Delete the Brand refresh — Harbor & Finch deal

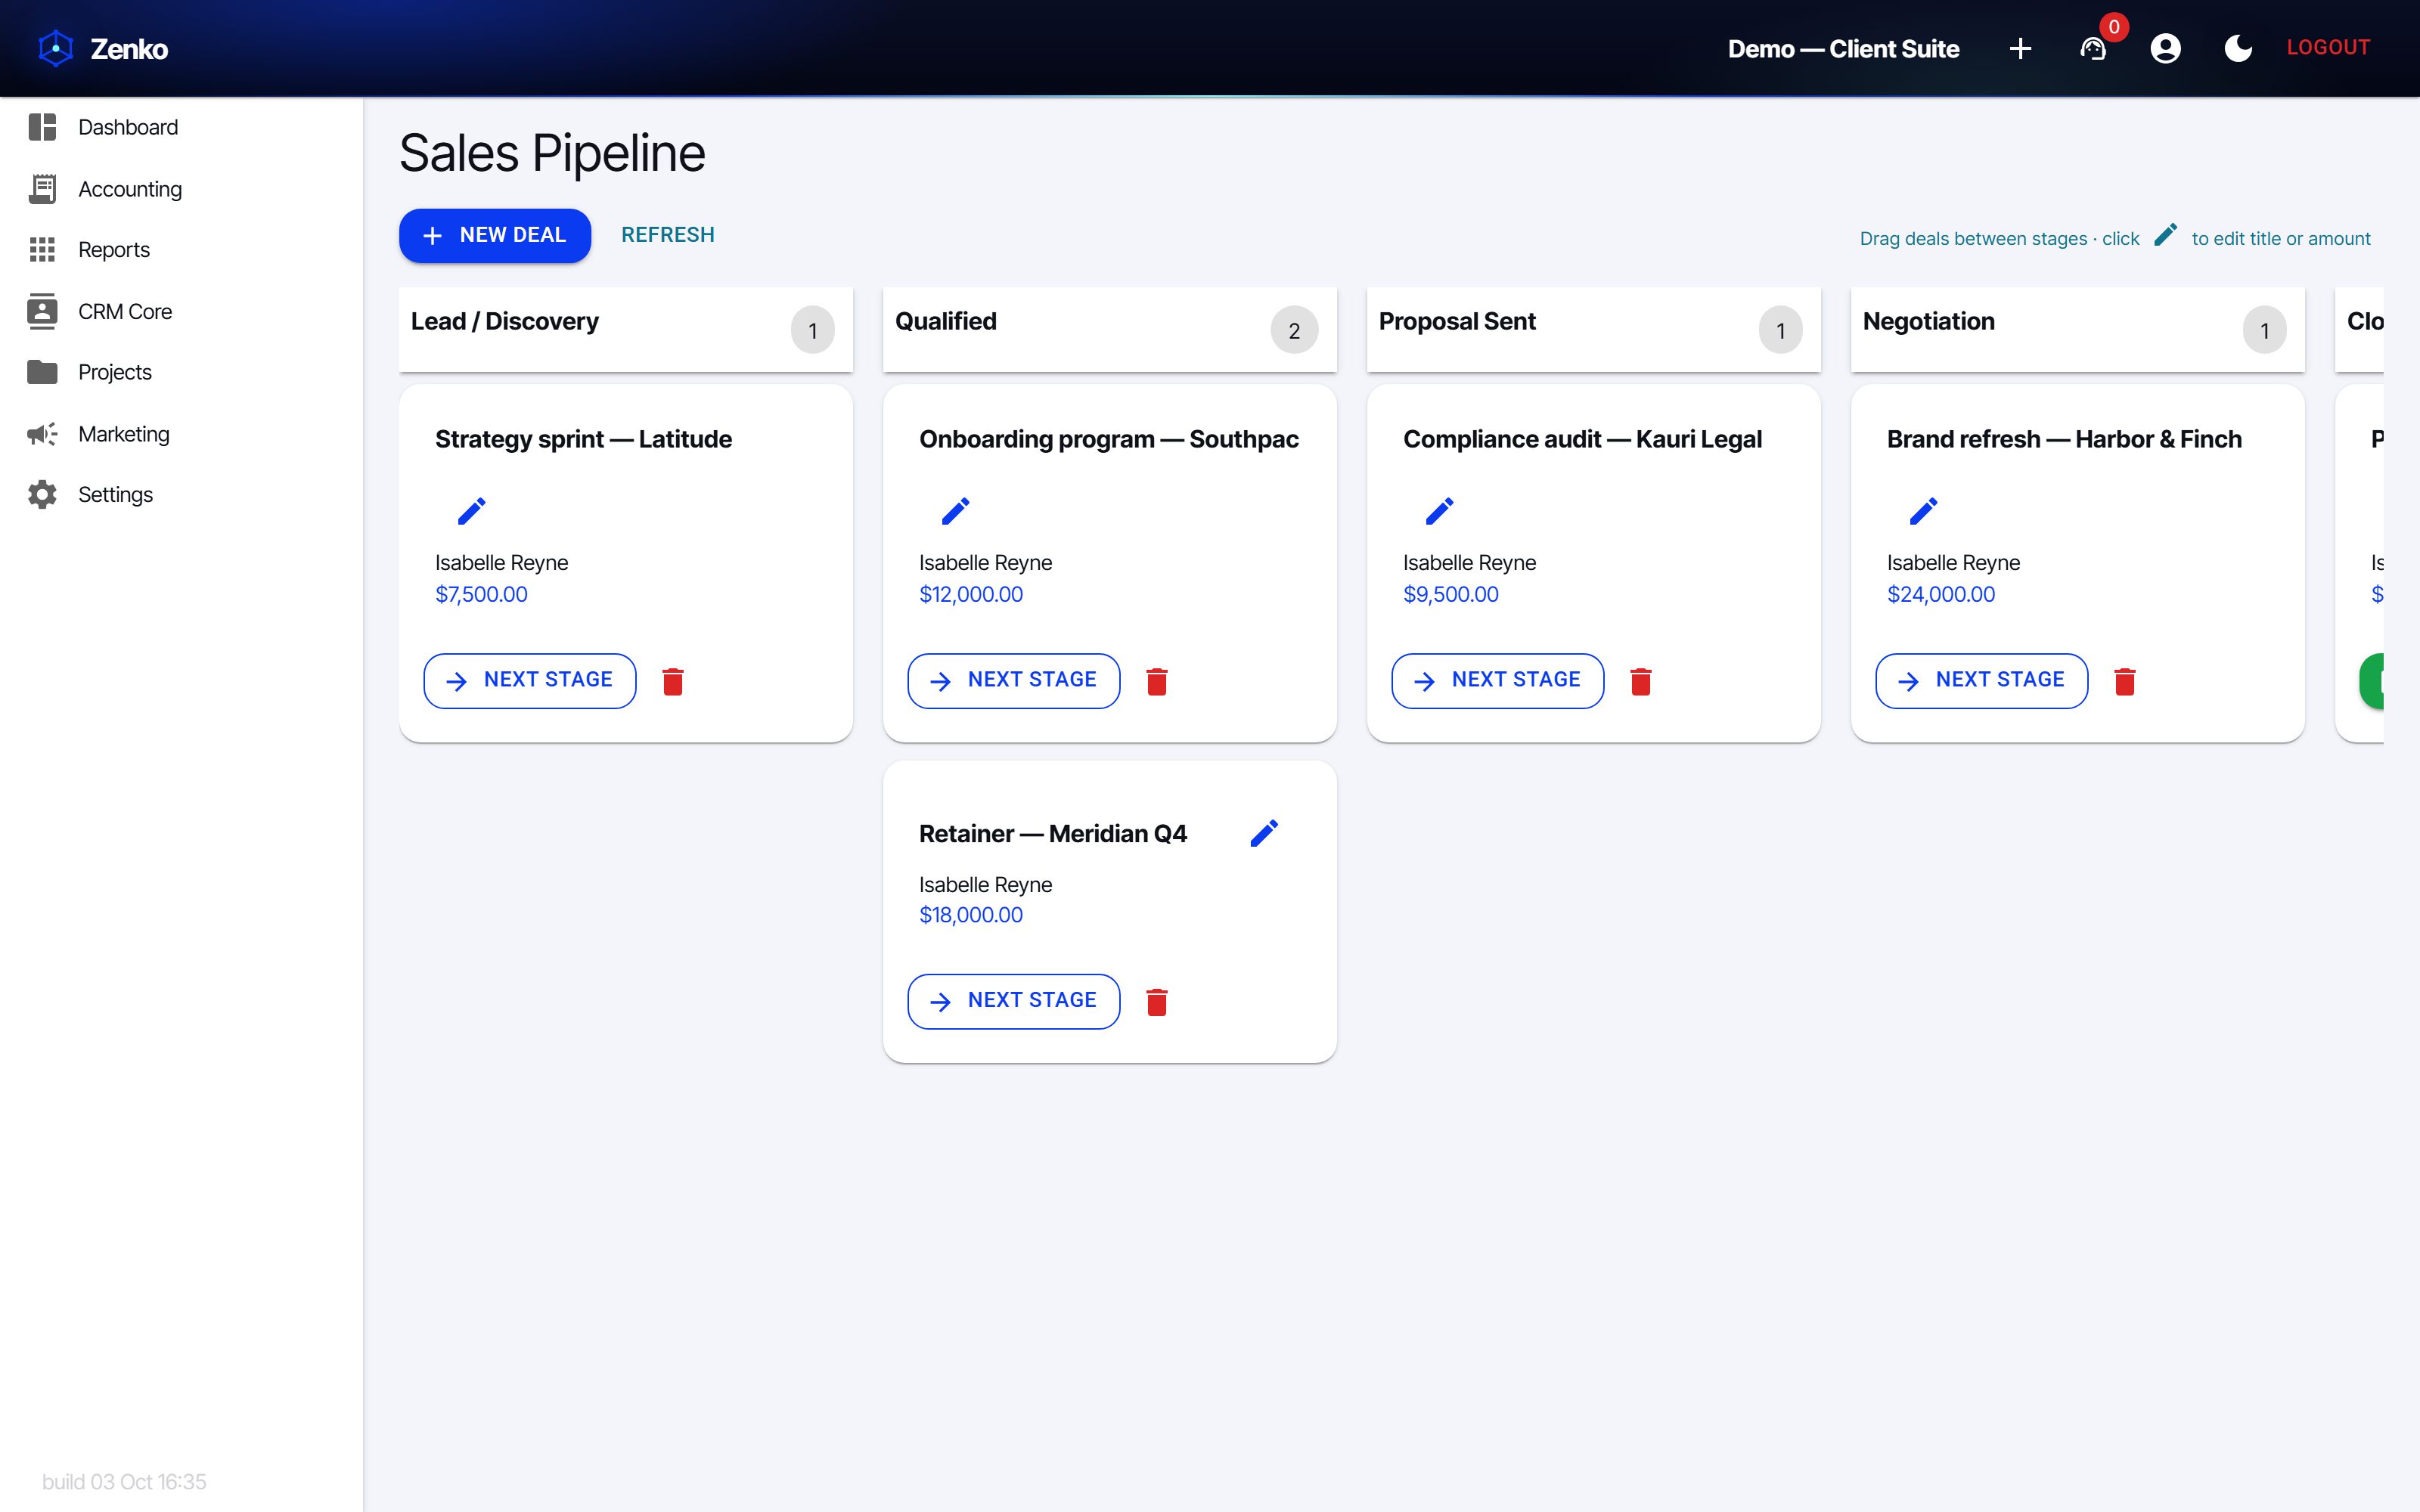coord(2125,681)
